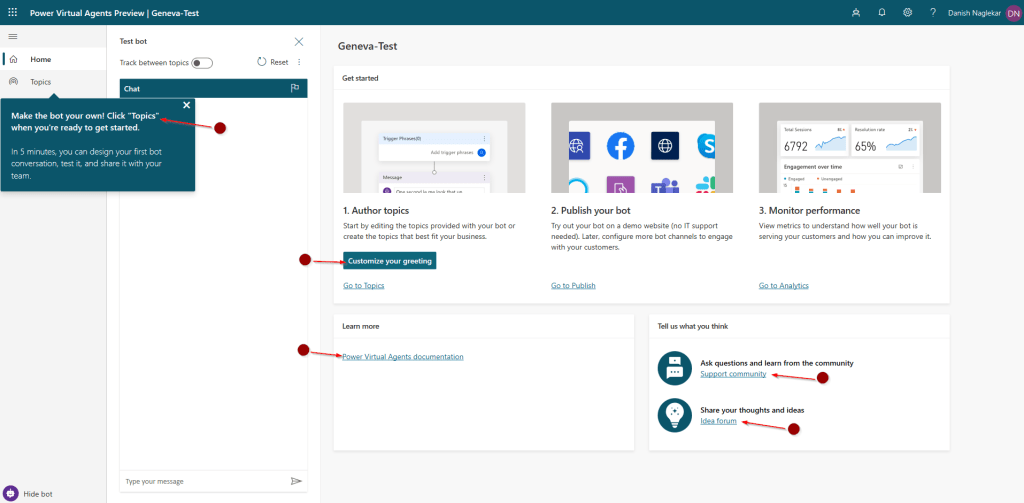Click the flag icon in Chat header
This screenshot has width=1024, height=503.
295,89
